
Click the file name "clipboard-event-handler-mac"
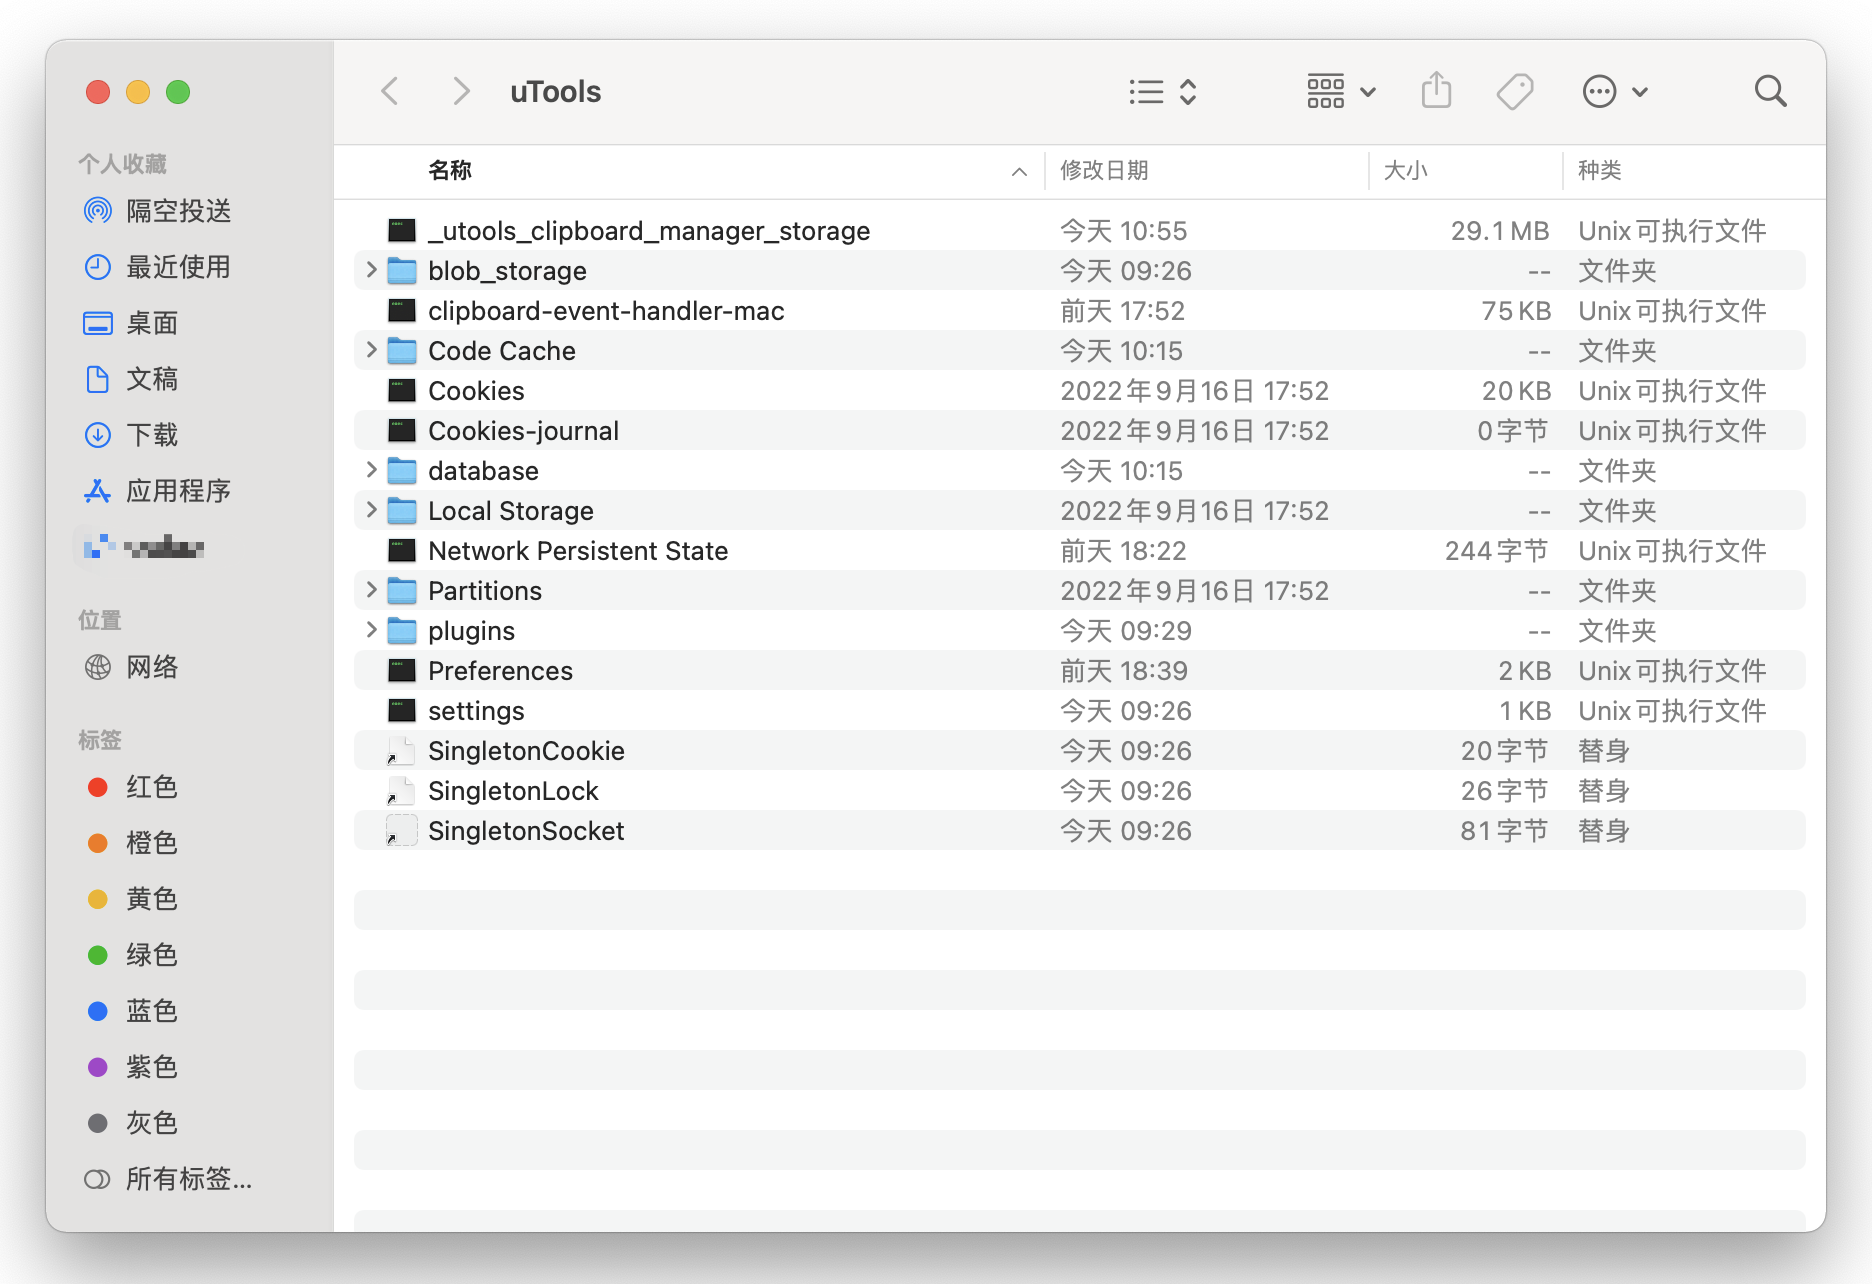tap(606, 311)
